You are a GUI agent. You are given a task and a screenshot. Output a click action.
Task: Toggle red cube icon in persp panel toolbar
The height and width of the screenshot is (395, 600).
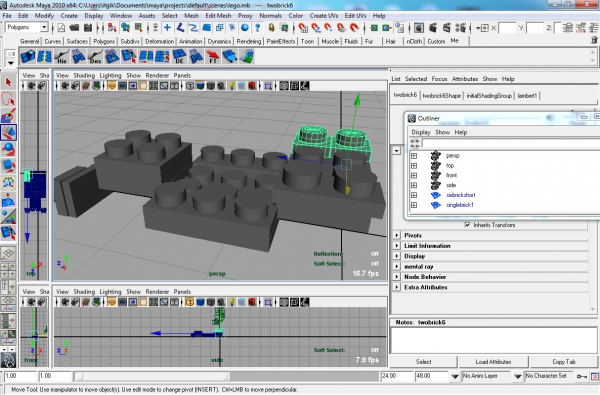[x=252, y=86]
